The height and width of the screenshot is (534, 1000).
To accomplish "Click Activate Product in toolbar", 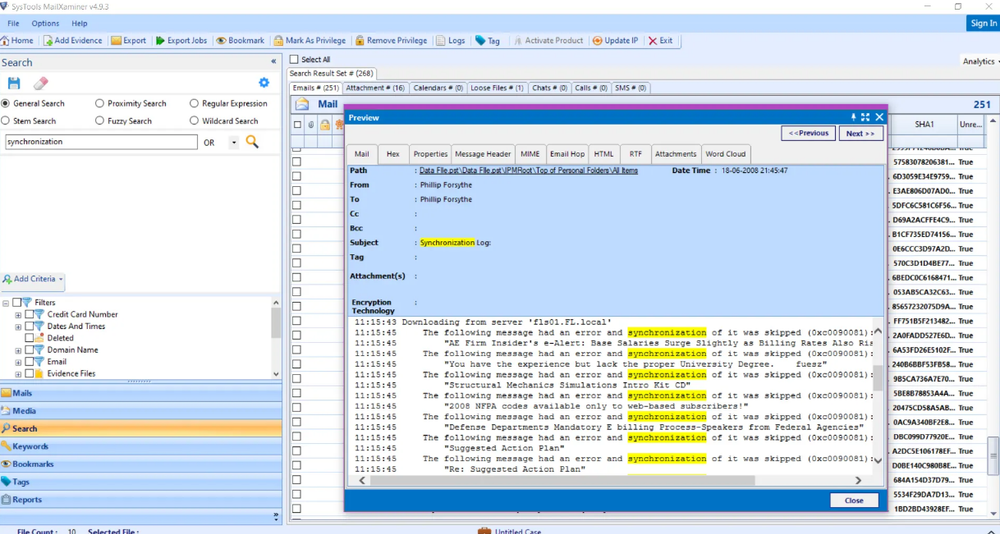I will pos(548,40).
